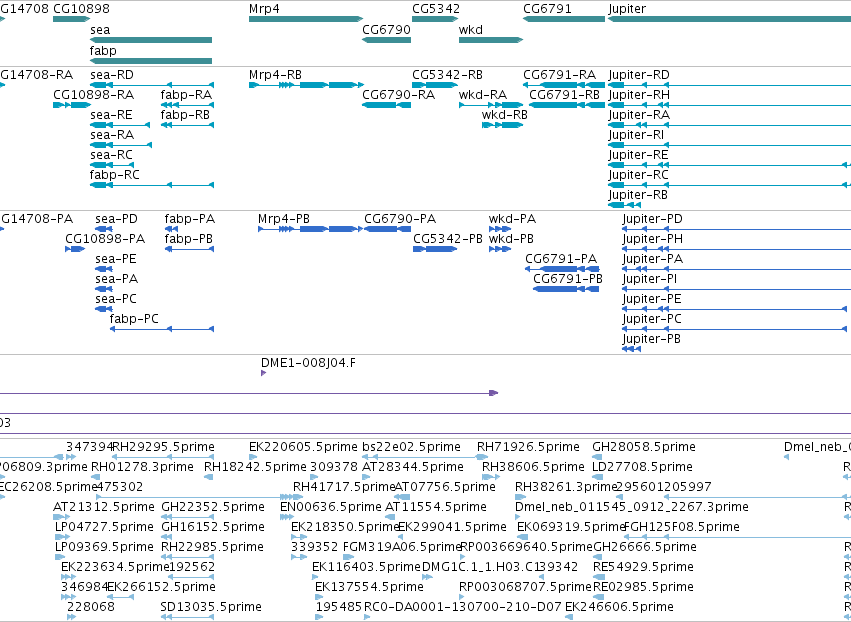Open transcript wkd-RA label
The image size is (851, 622).
pyautogui.click(x=482, y=95)
